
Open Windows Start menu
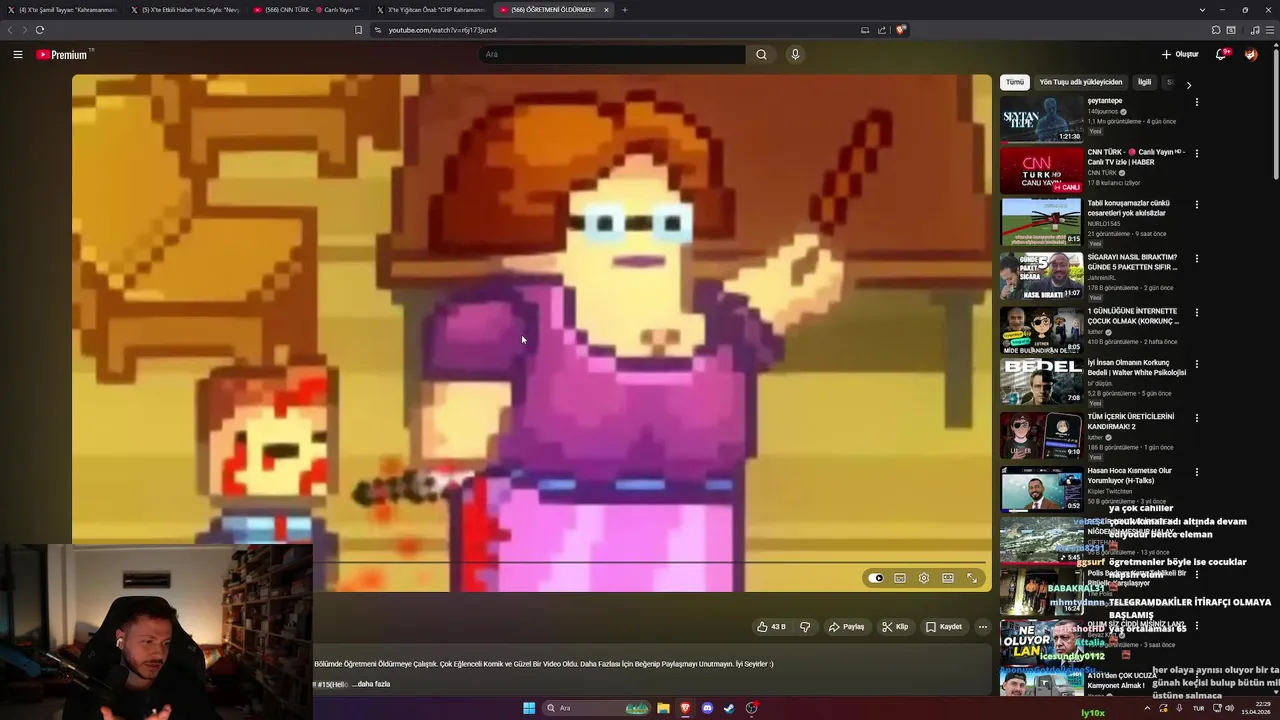(529, 708)
